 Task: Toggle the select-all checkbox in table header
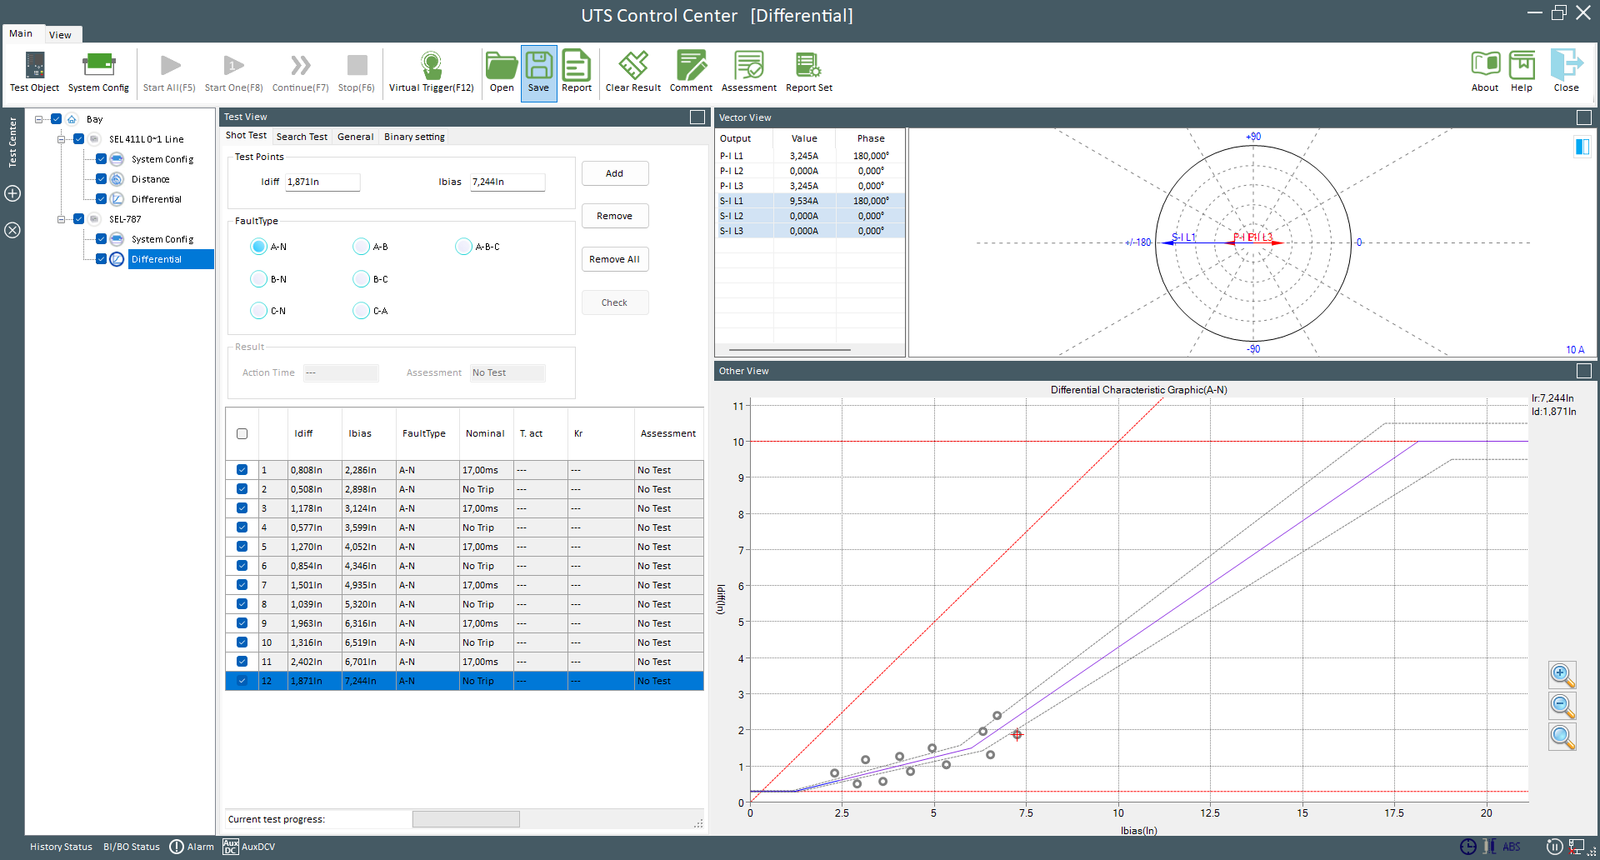pyautogui.click(x=242, y=434)
